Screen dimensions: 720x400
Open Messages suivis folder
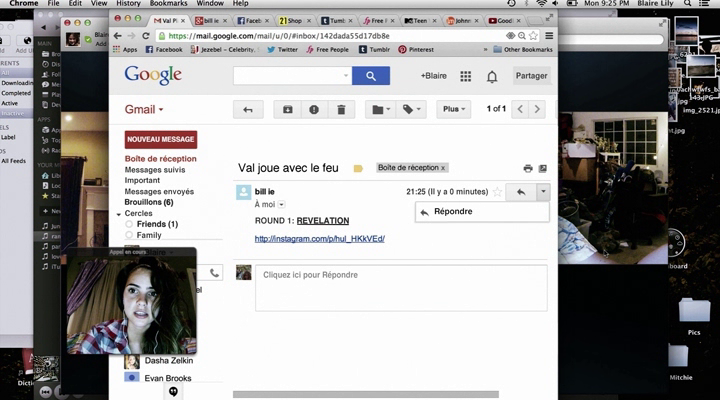click(155, 169)
